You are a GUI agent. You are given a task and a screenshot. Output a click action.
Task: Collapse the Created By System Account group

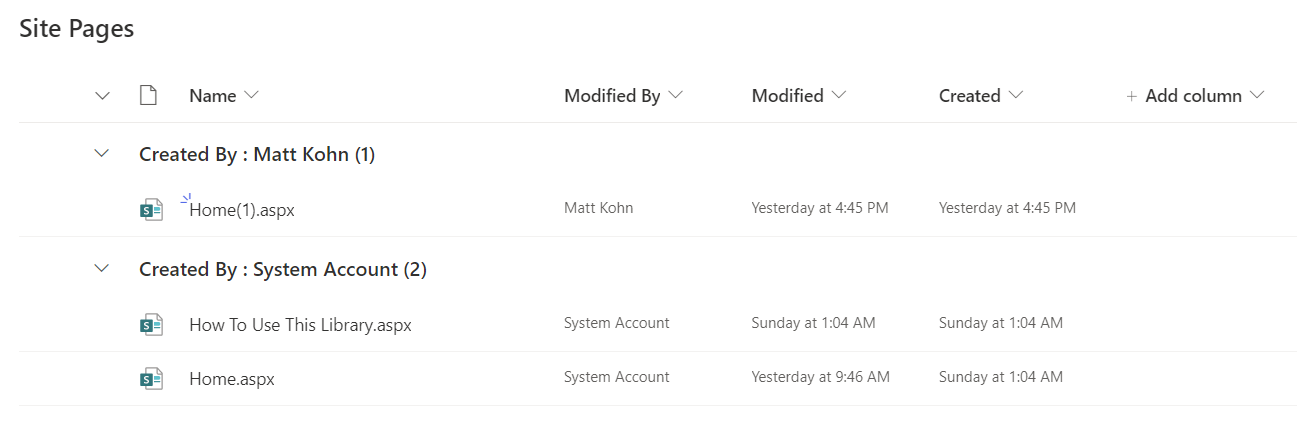[x=101, y=269]
